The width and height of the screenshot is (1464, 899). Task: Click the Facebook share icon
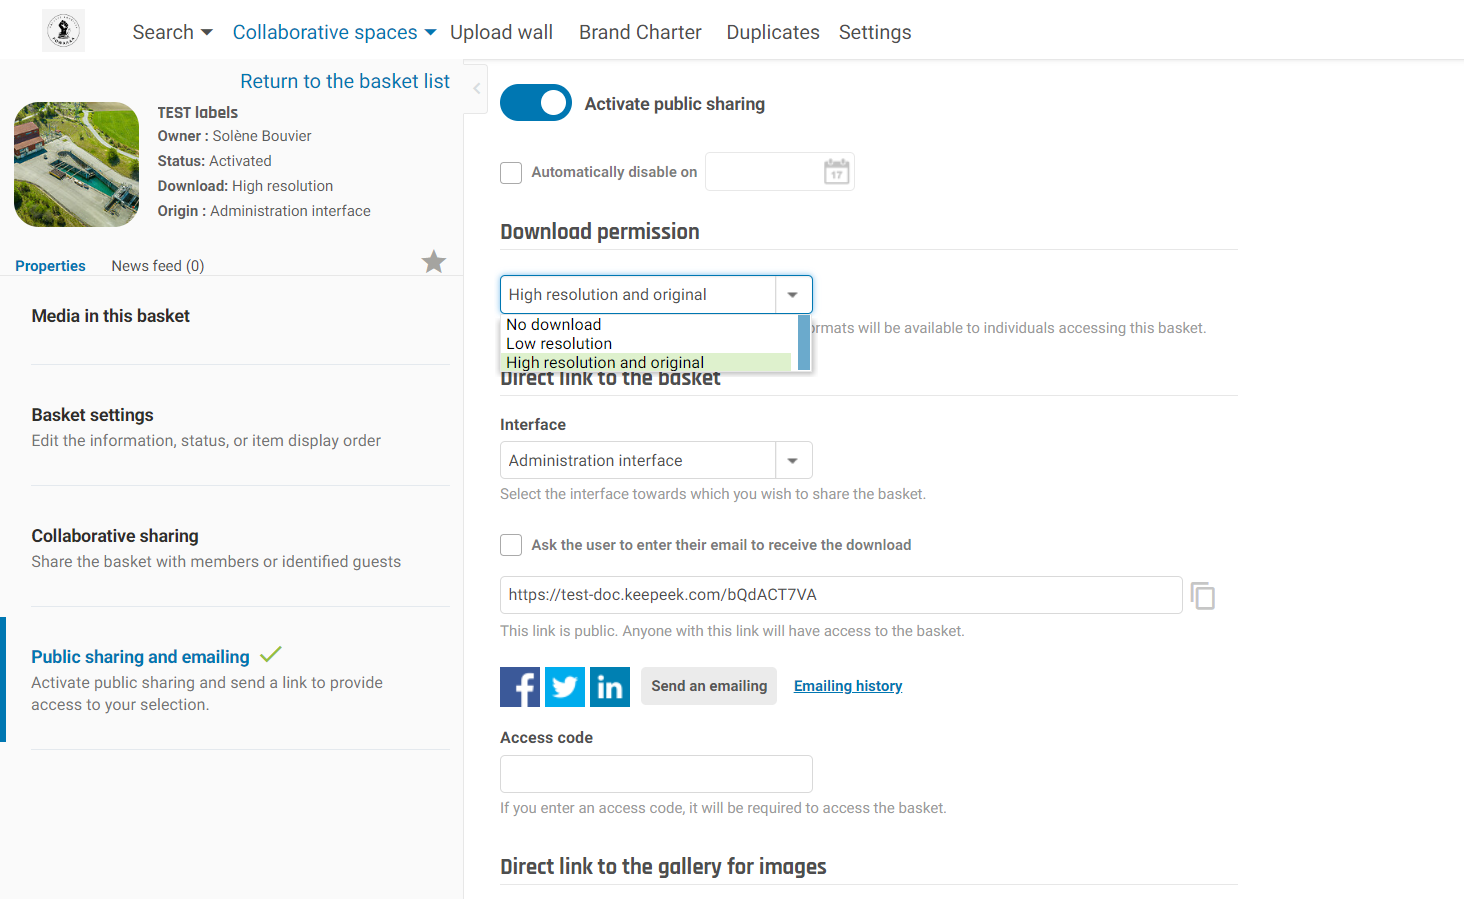pyautogui.click(x=520, y=687)
